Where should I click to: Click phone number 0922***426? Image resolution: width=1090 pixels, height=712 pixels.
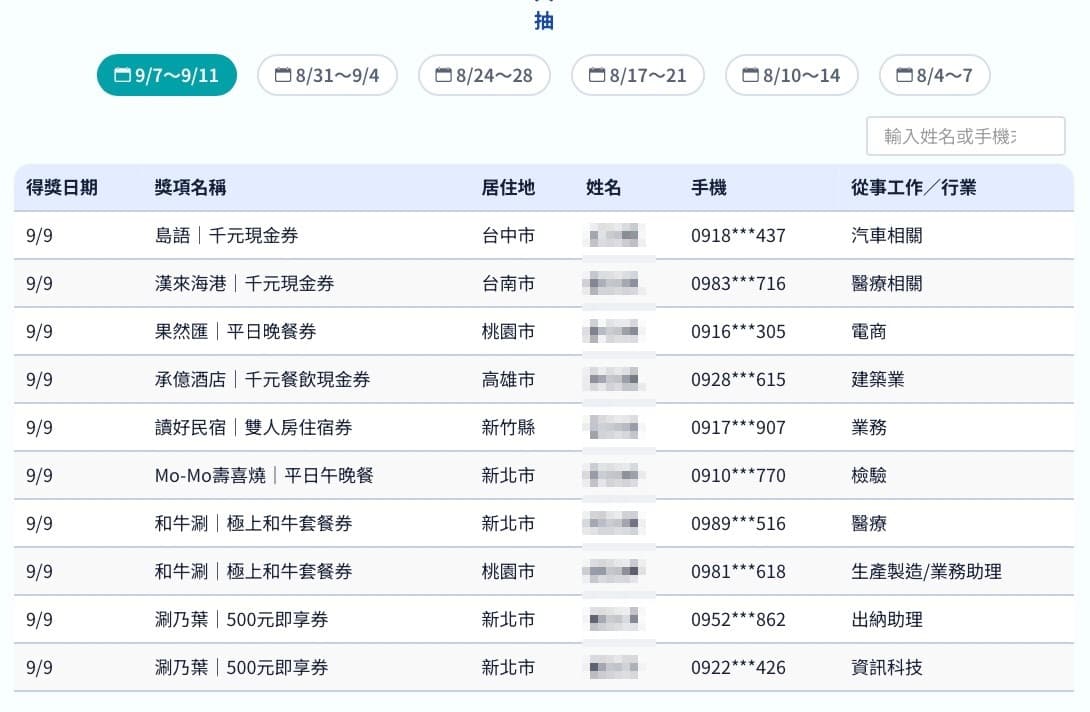coord(738,668)
